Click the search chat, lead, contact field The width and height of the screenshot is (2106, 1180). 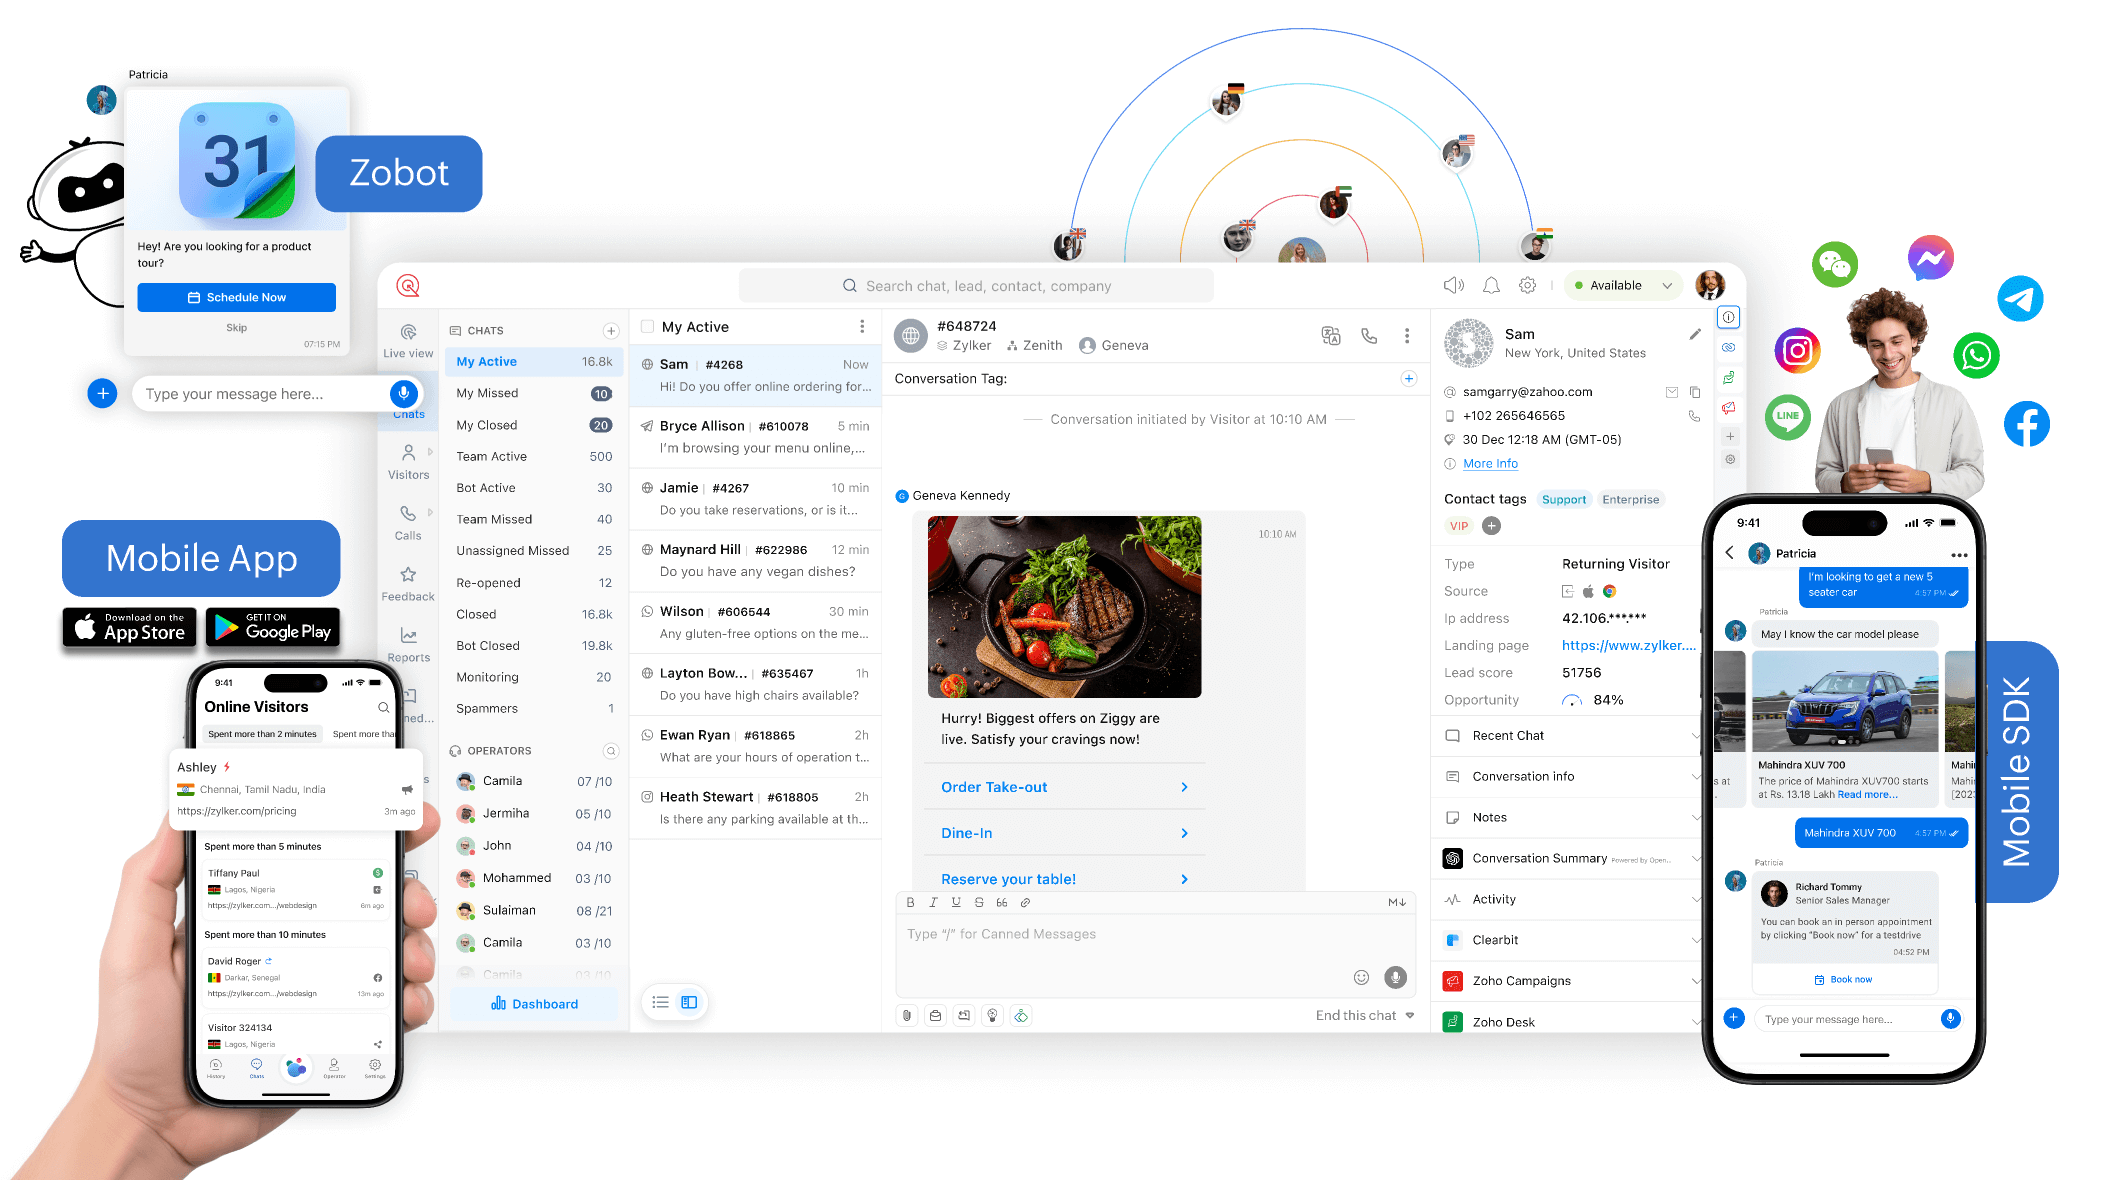click(976, 286)
